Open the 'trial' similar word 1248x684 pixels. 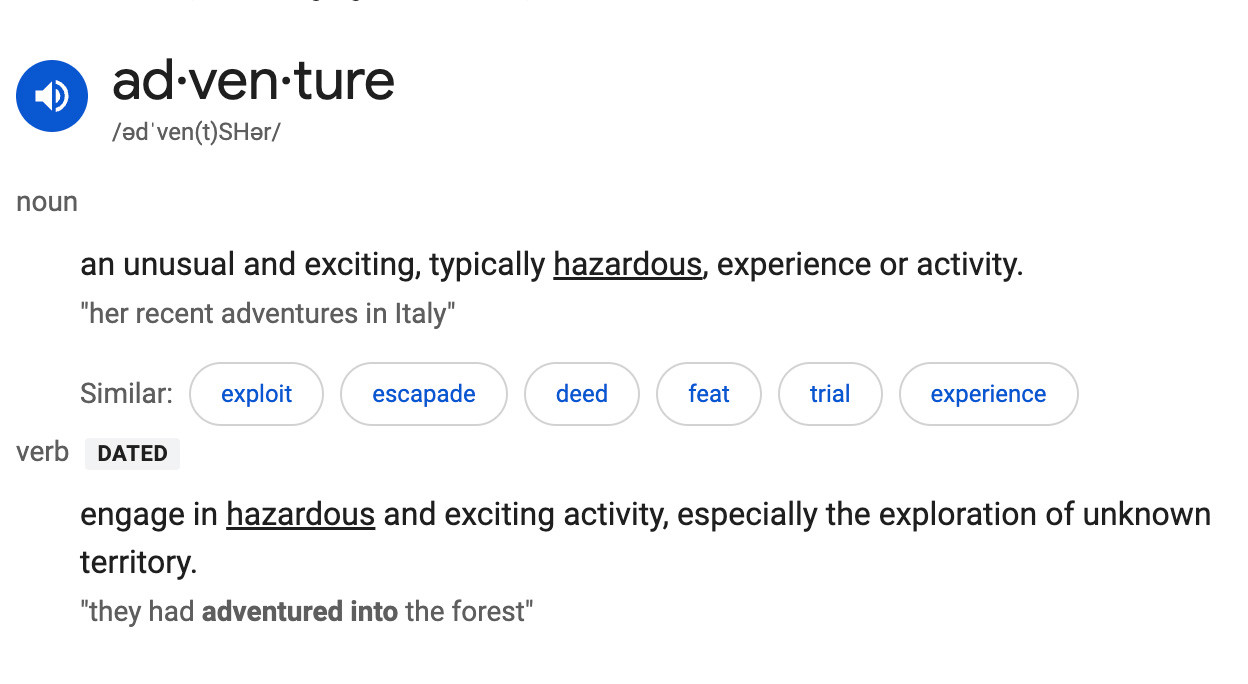pos(830,394)
